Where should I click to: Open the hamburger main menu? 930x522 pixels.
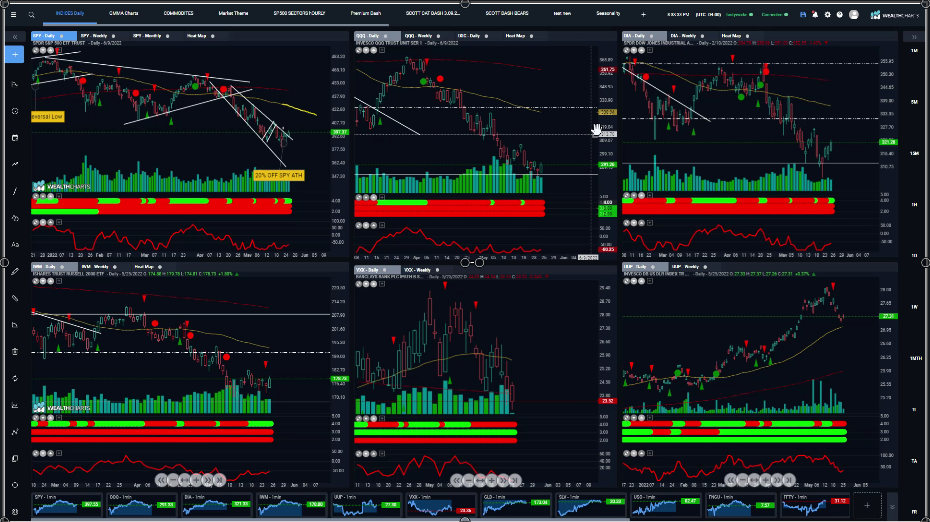(x=14, y=14)
